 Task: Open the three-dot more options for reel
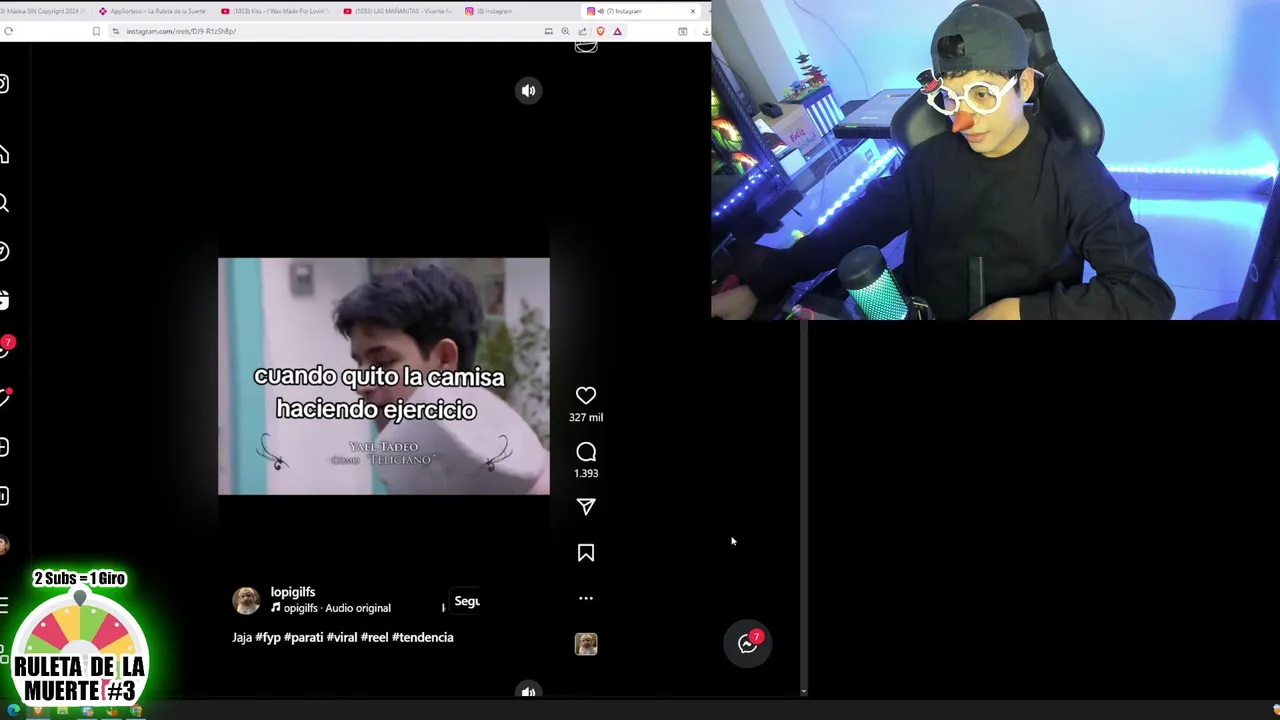coord(586,598)
